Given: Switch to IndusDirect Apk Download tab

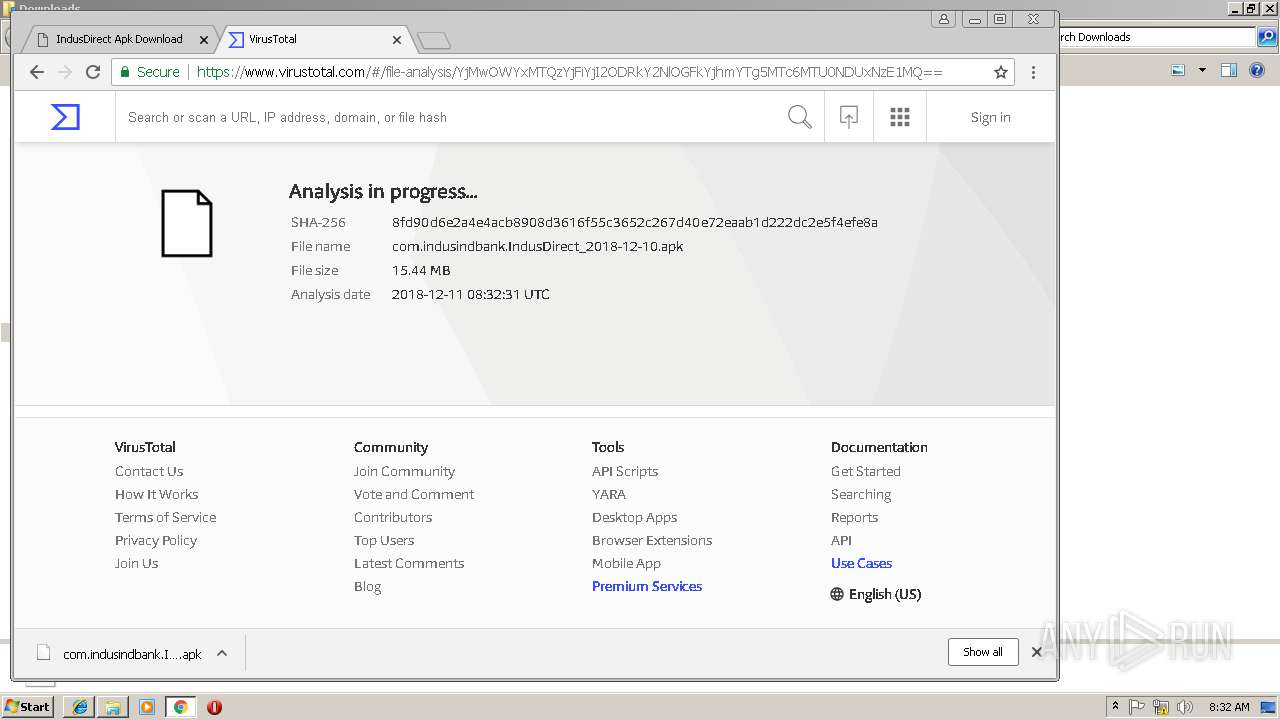Looking at the screenshot, I should [x=118, y=39].
